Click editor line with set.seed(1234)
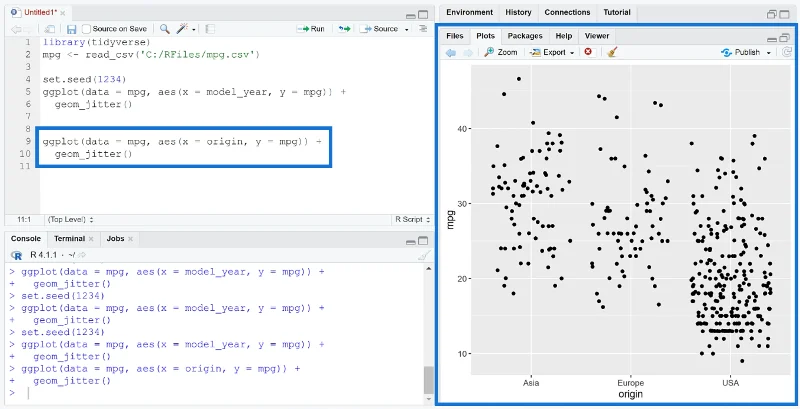 [x=84, y=80]
